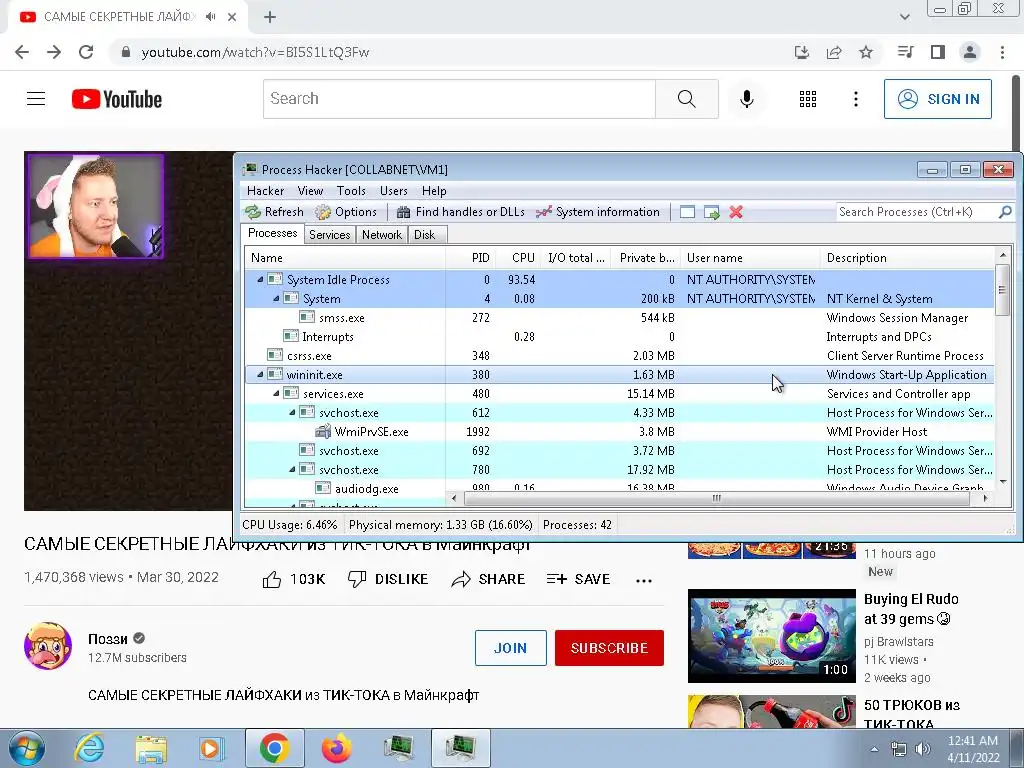Click the horizontal scrollbar right arrow in process list

985,498
